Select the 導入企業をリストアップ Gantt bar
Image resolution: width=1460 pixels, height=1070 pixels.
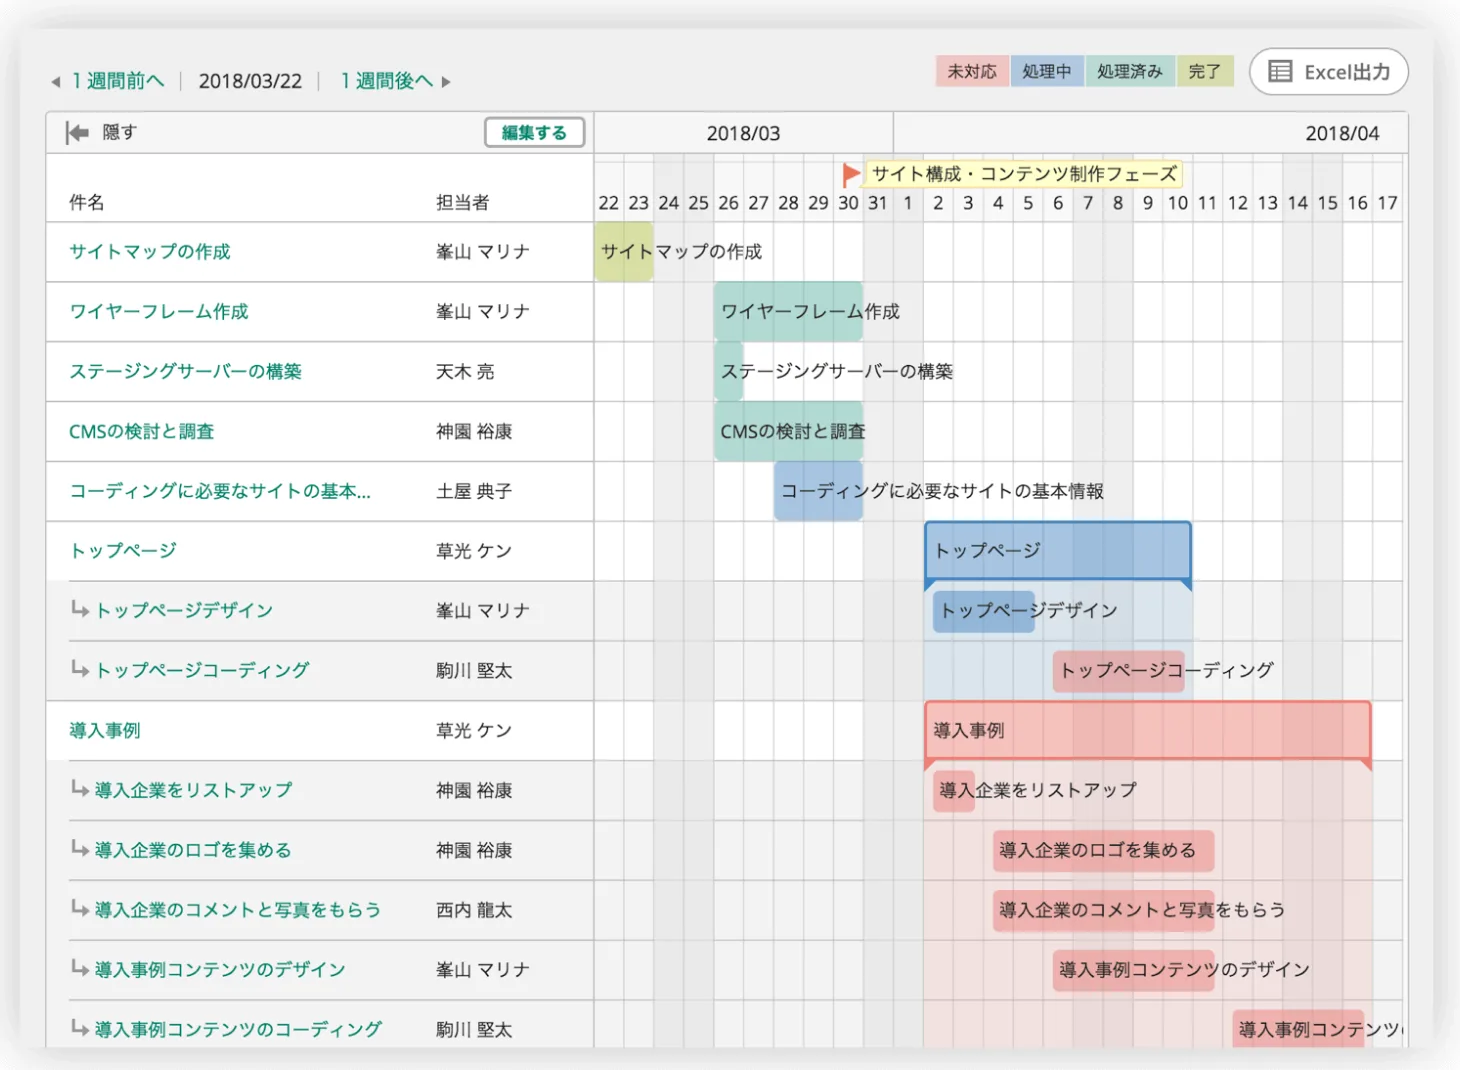(x=954, y=790)
